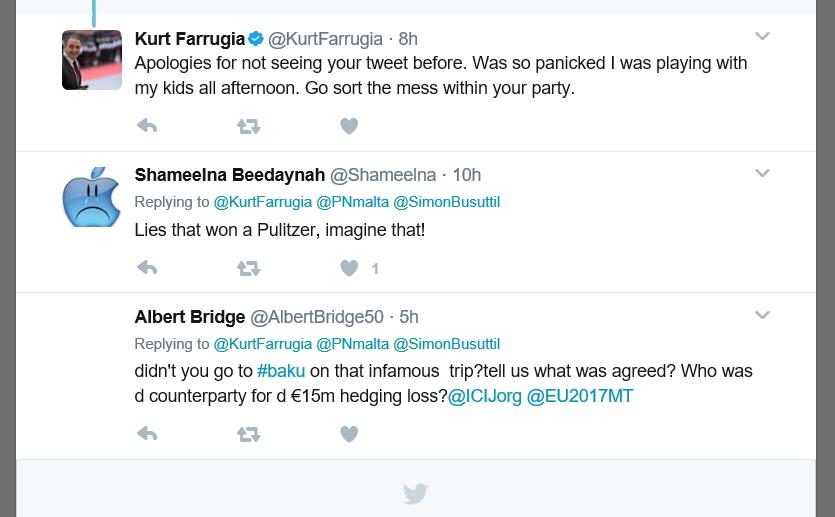
Task: Like Shameelna's tweet with 1 like
Action: [349, 268]
